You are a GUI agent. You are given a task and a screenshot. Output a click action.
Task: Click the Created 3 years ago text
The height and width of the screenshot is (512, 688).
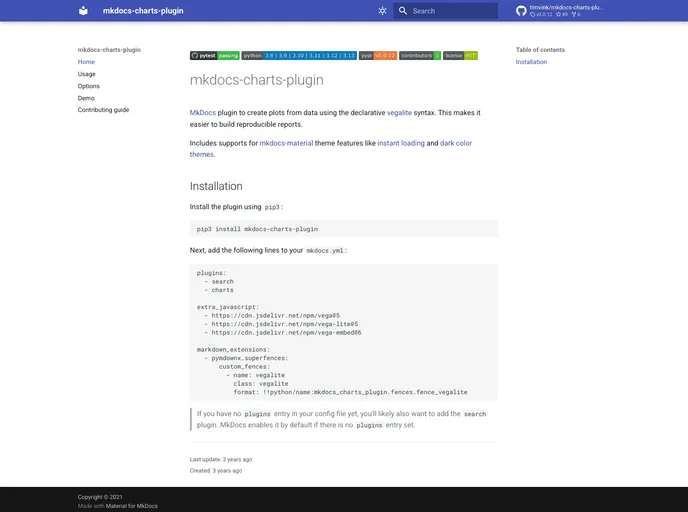pos(216,471)
